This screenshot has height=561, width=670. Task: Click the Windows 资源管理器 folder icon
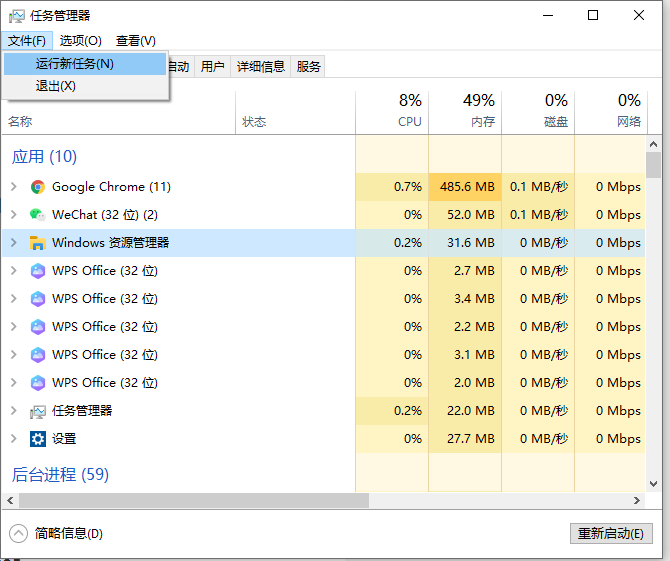38,243
